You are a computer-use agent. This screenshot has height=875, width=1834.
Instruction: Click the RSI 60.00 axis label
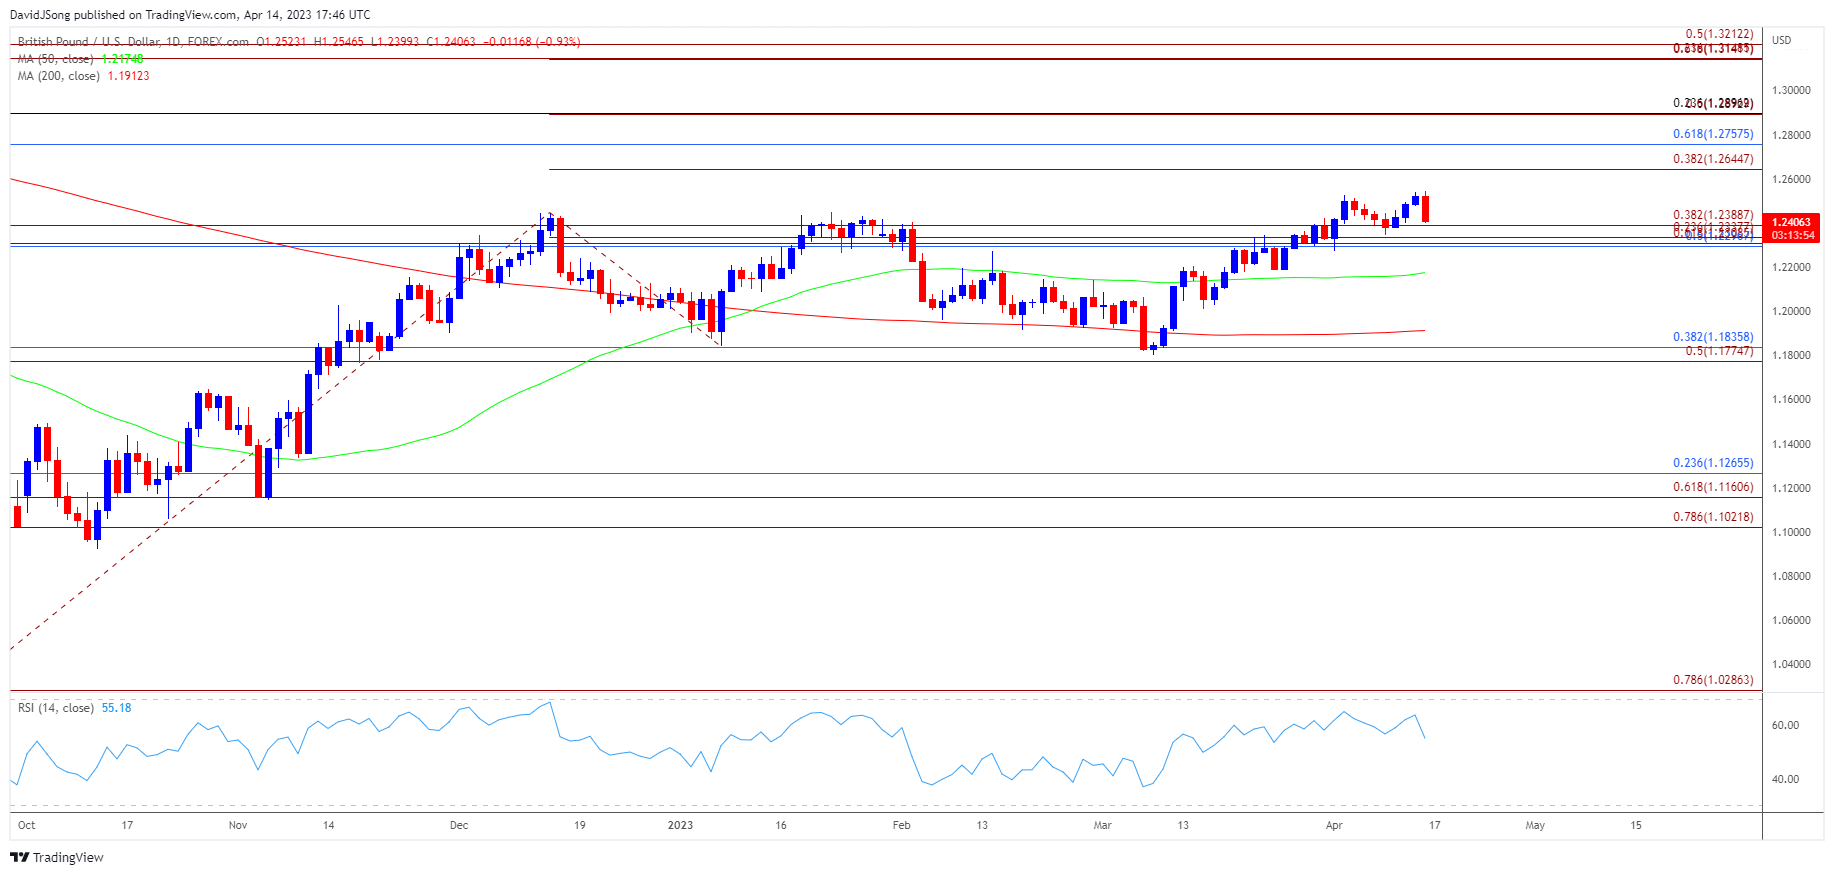point(1785,725)
